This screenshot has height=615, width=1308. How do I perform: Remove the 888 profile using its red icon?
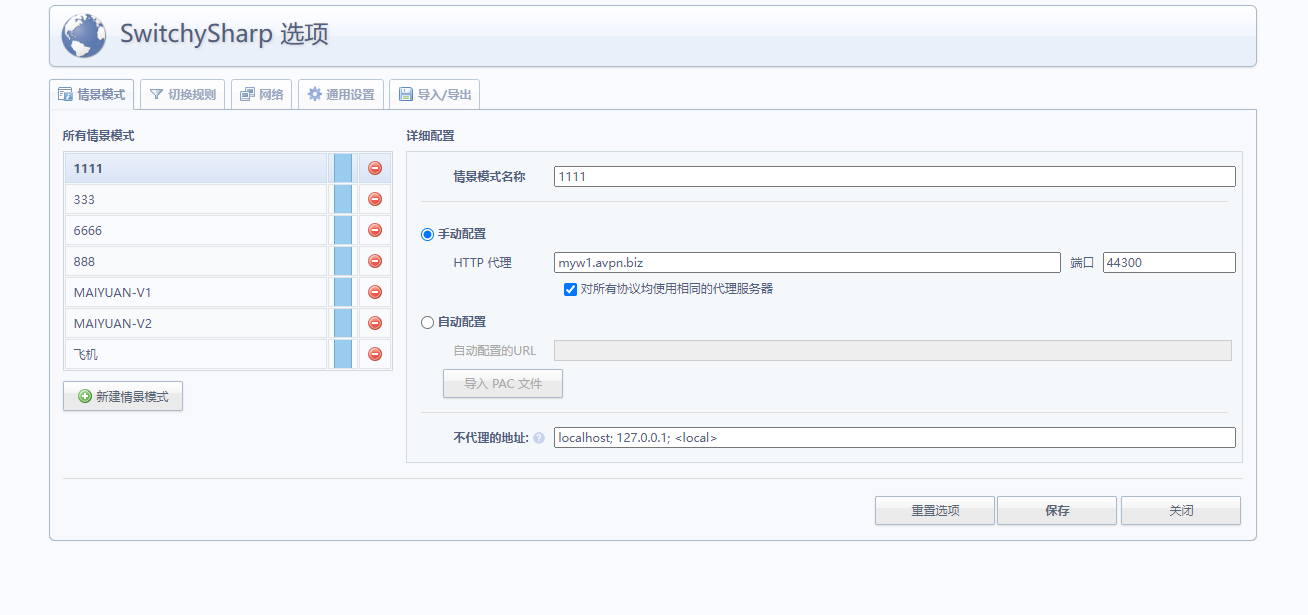[x=375, y=261]
